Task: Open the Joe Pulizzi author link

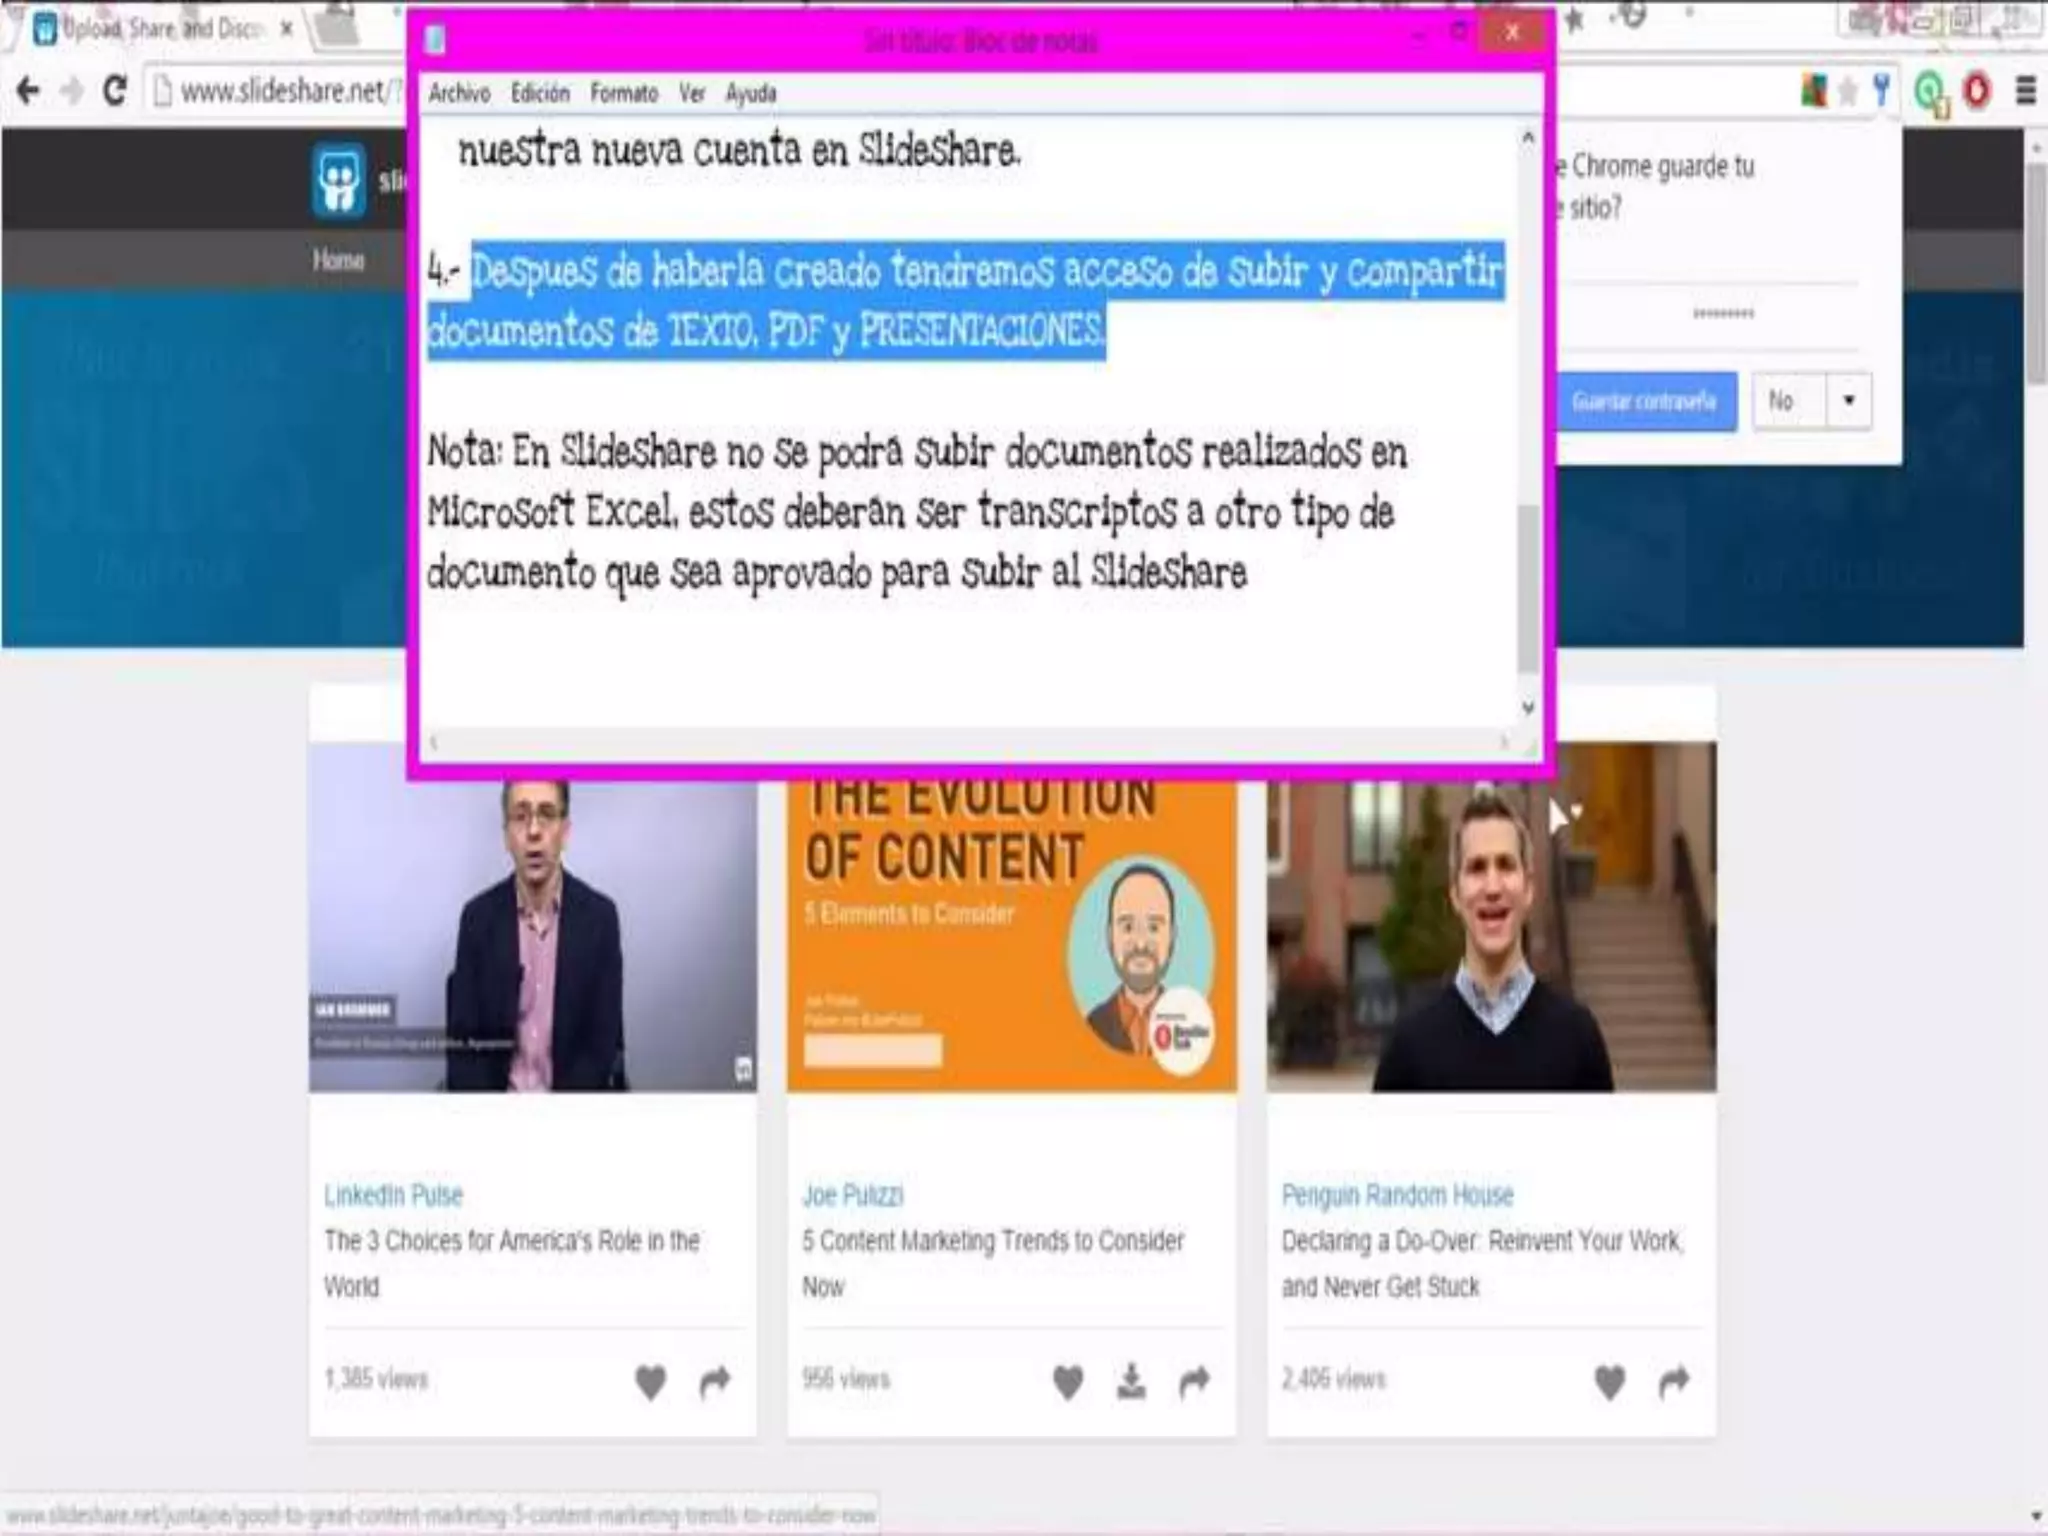Action: click(x=852, y=1195)
